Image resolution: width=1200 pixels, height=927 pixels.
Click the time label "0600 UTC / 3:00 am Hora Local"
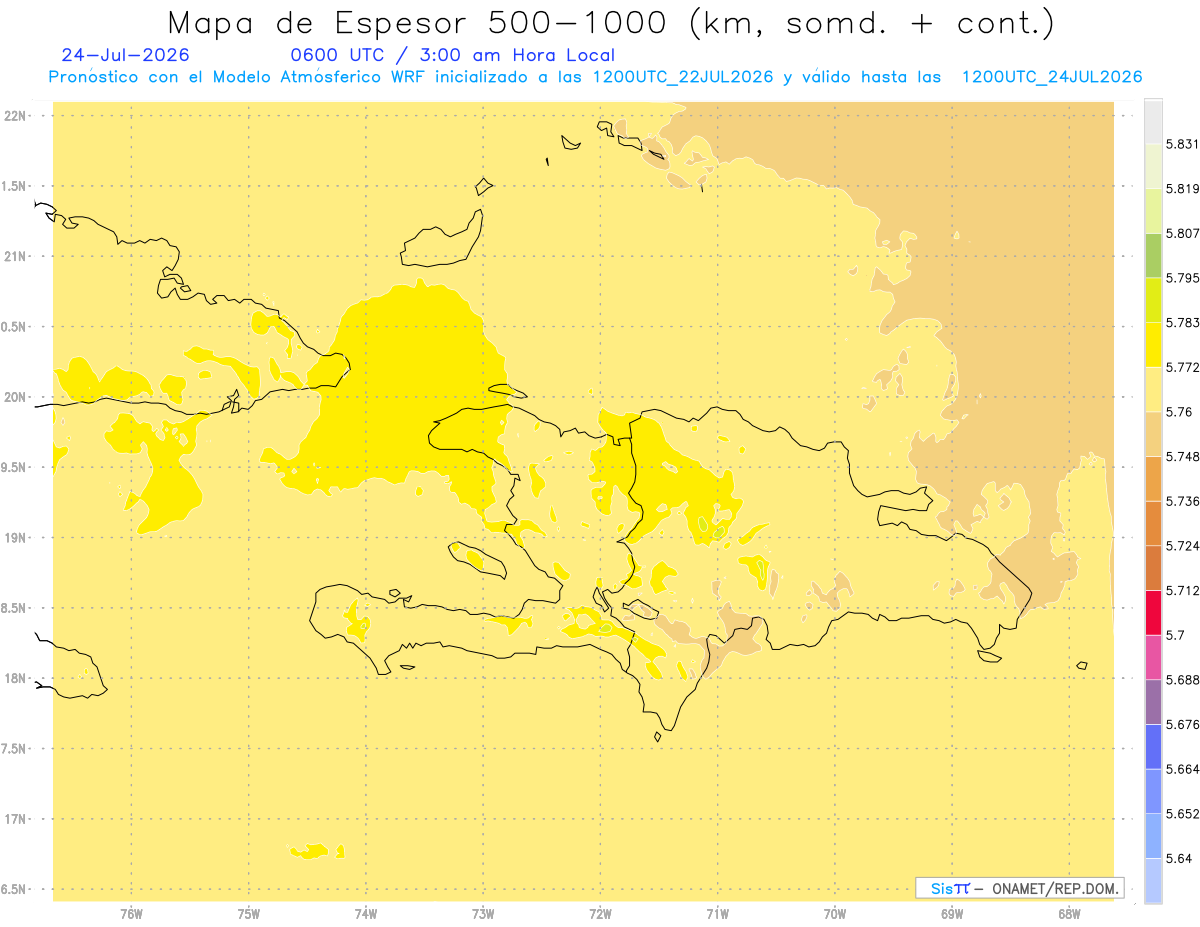(x=453, y=55)
